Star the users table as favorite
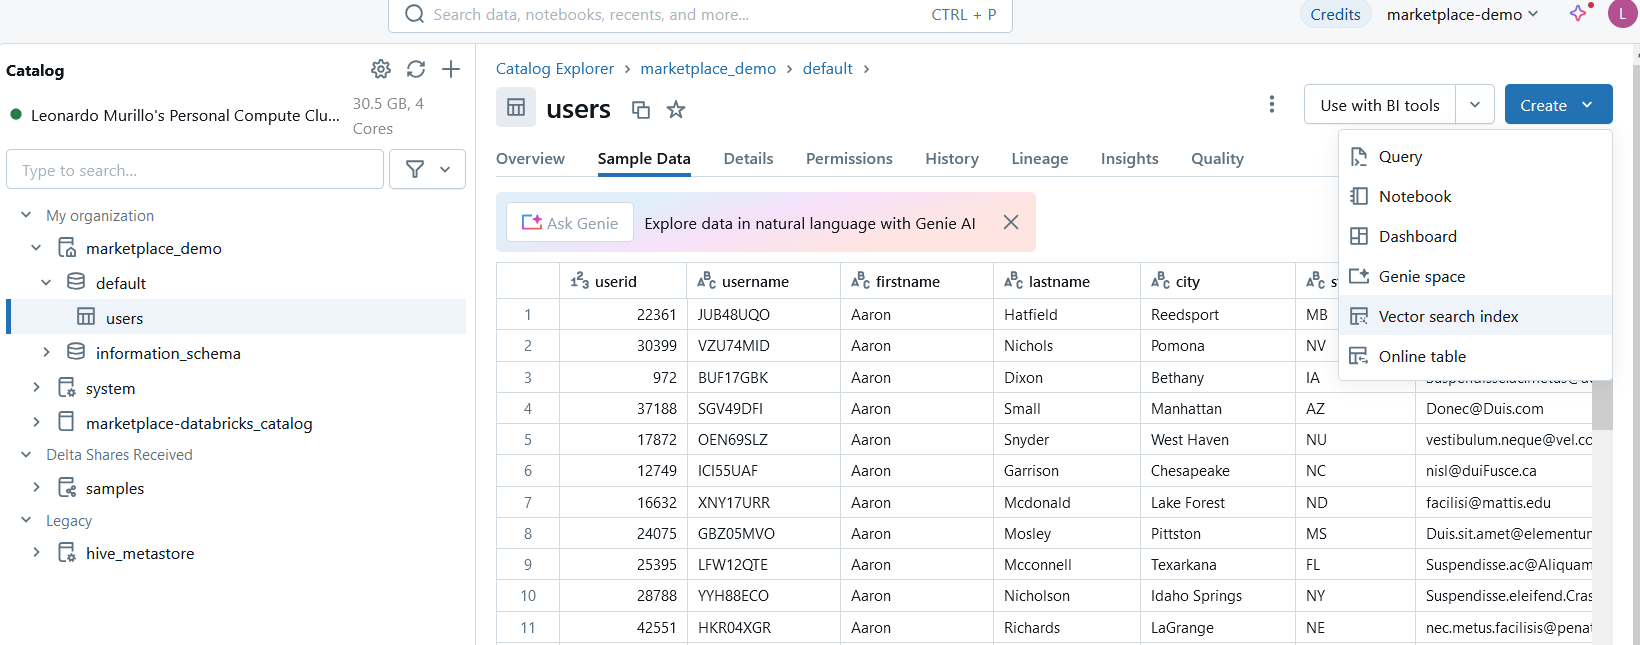The height and width of the screenshot is (645, 1640). [x=676, y=110]
